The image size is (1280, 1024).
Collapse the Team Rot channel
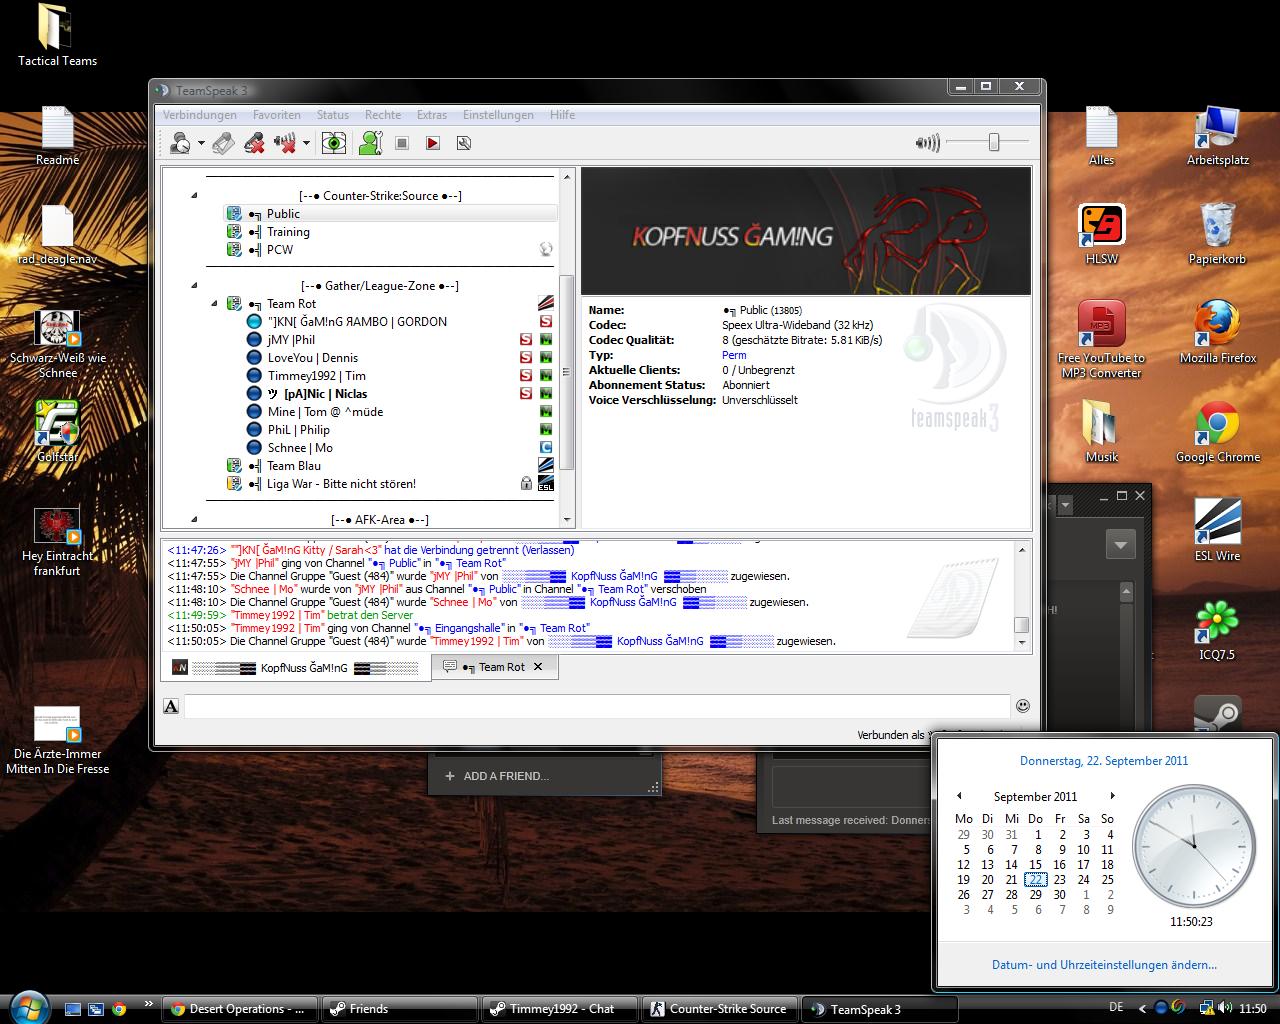click(215, 304)
